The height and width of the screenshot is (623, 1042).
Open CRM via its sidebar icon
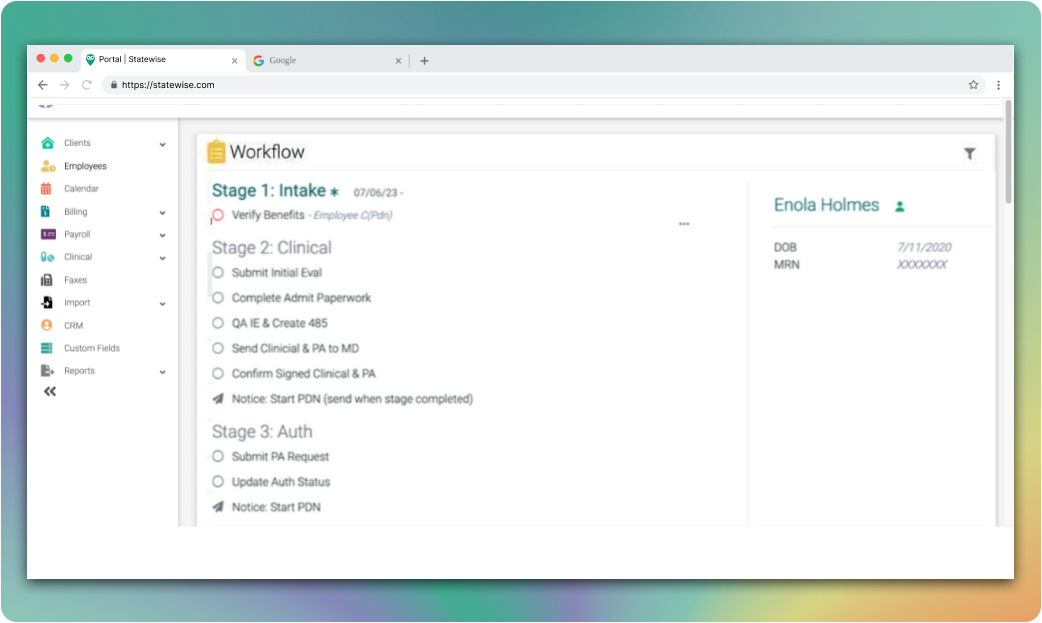[x=47, y=325]
